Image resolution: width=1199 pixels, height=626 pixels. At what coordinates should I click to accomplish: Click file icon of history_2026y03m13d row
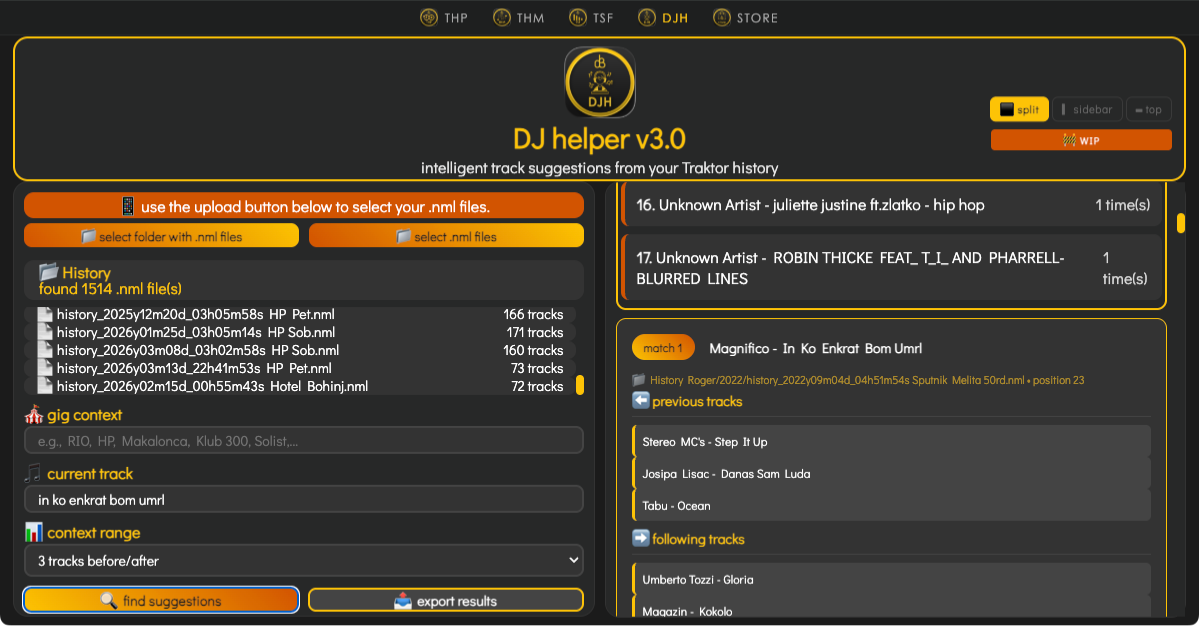click(x=45, y=368)
